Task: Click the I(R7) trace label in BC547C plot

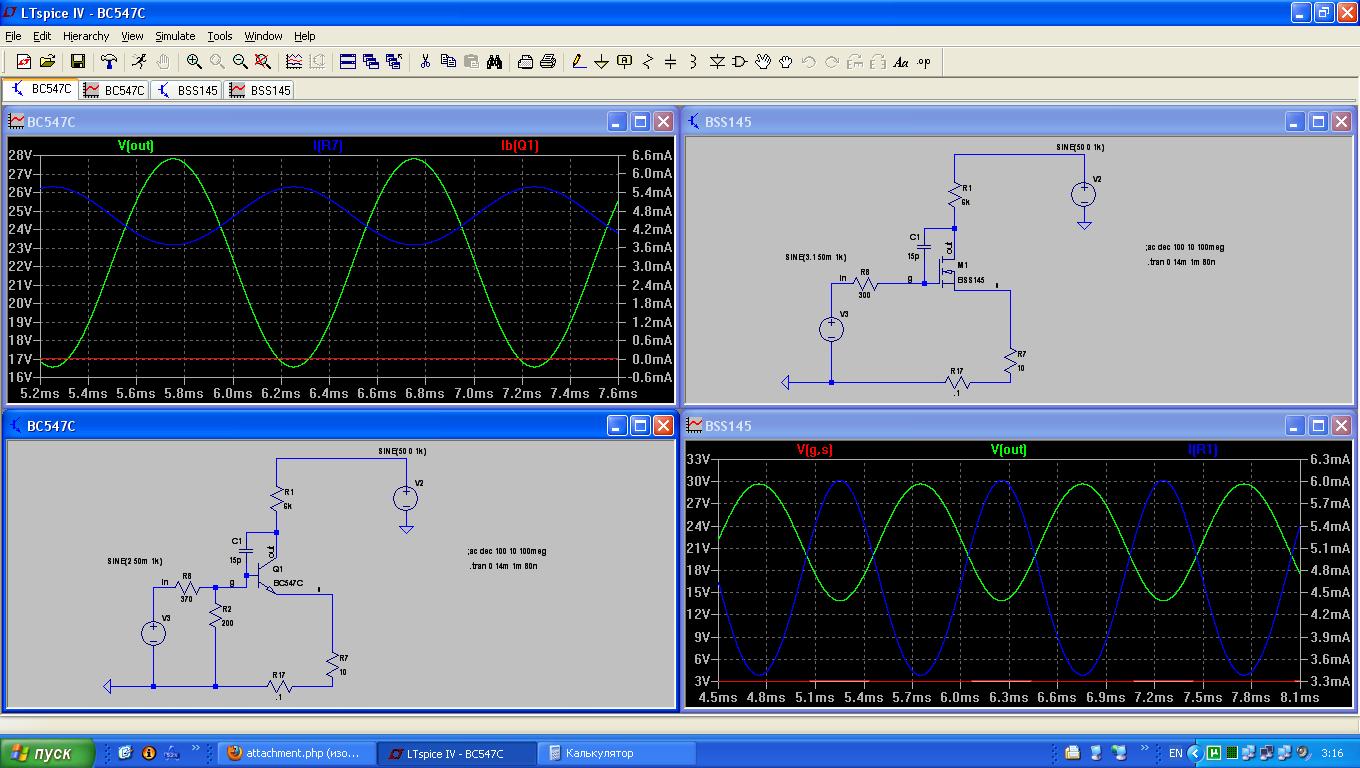Action: tap(328, 145)
